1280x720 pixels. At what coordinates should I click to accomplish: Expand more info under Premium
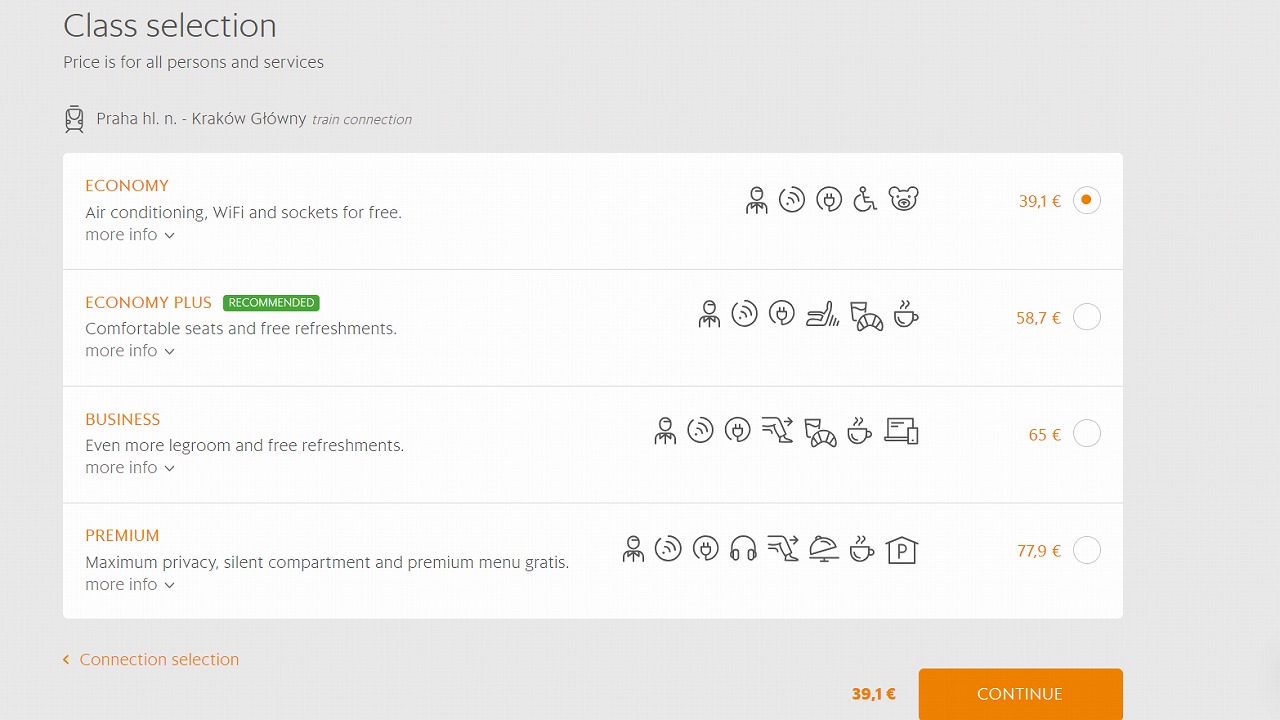pos(130,585)
